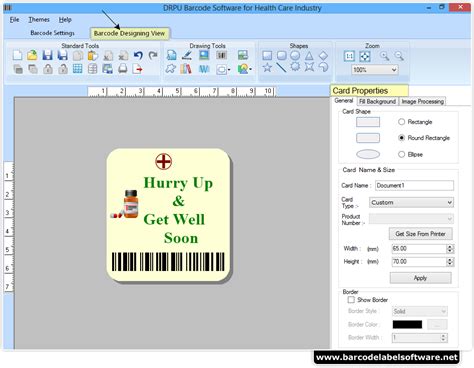
Task: Open a file with the folder icon
Action: click(x=32, y=55)
